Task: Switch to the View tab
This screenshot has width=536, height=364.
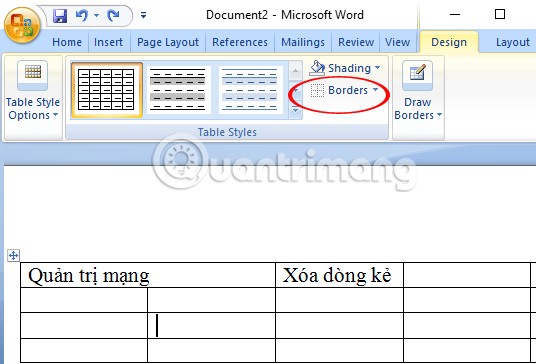Action: point(397,42)
